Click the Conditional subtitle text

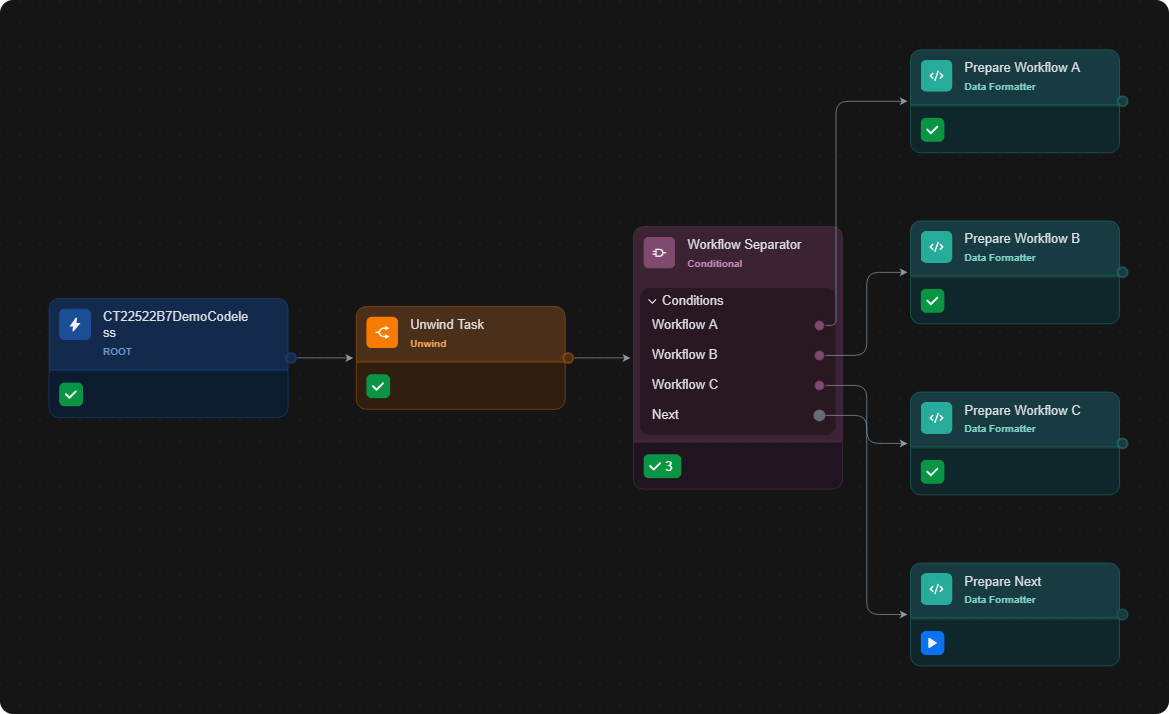[x=714, y=264]
